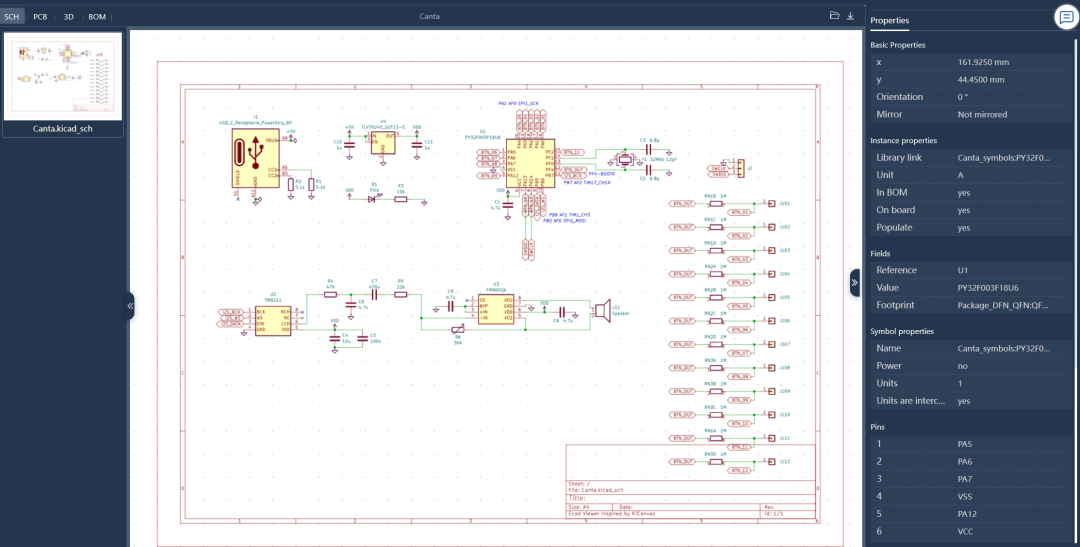1080x547 pixels.
Task: Click the Pins section header
Action: tap(878, 427)
